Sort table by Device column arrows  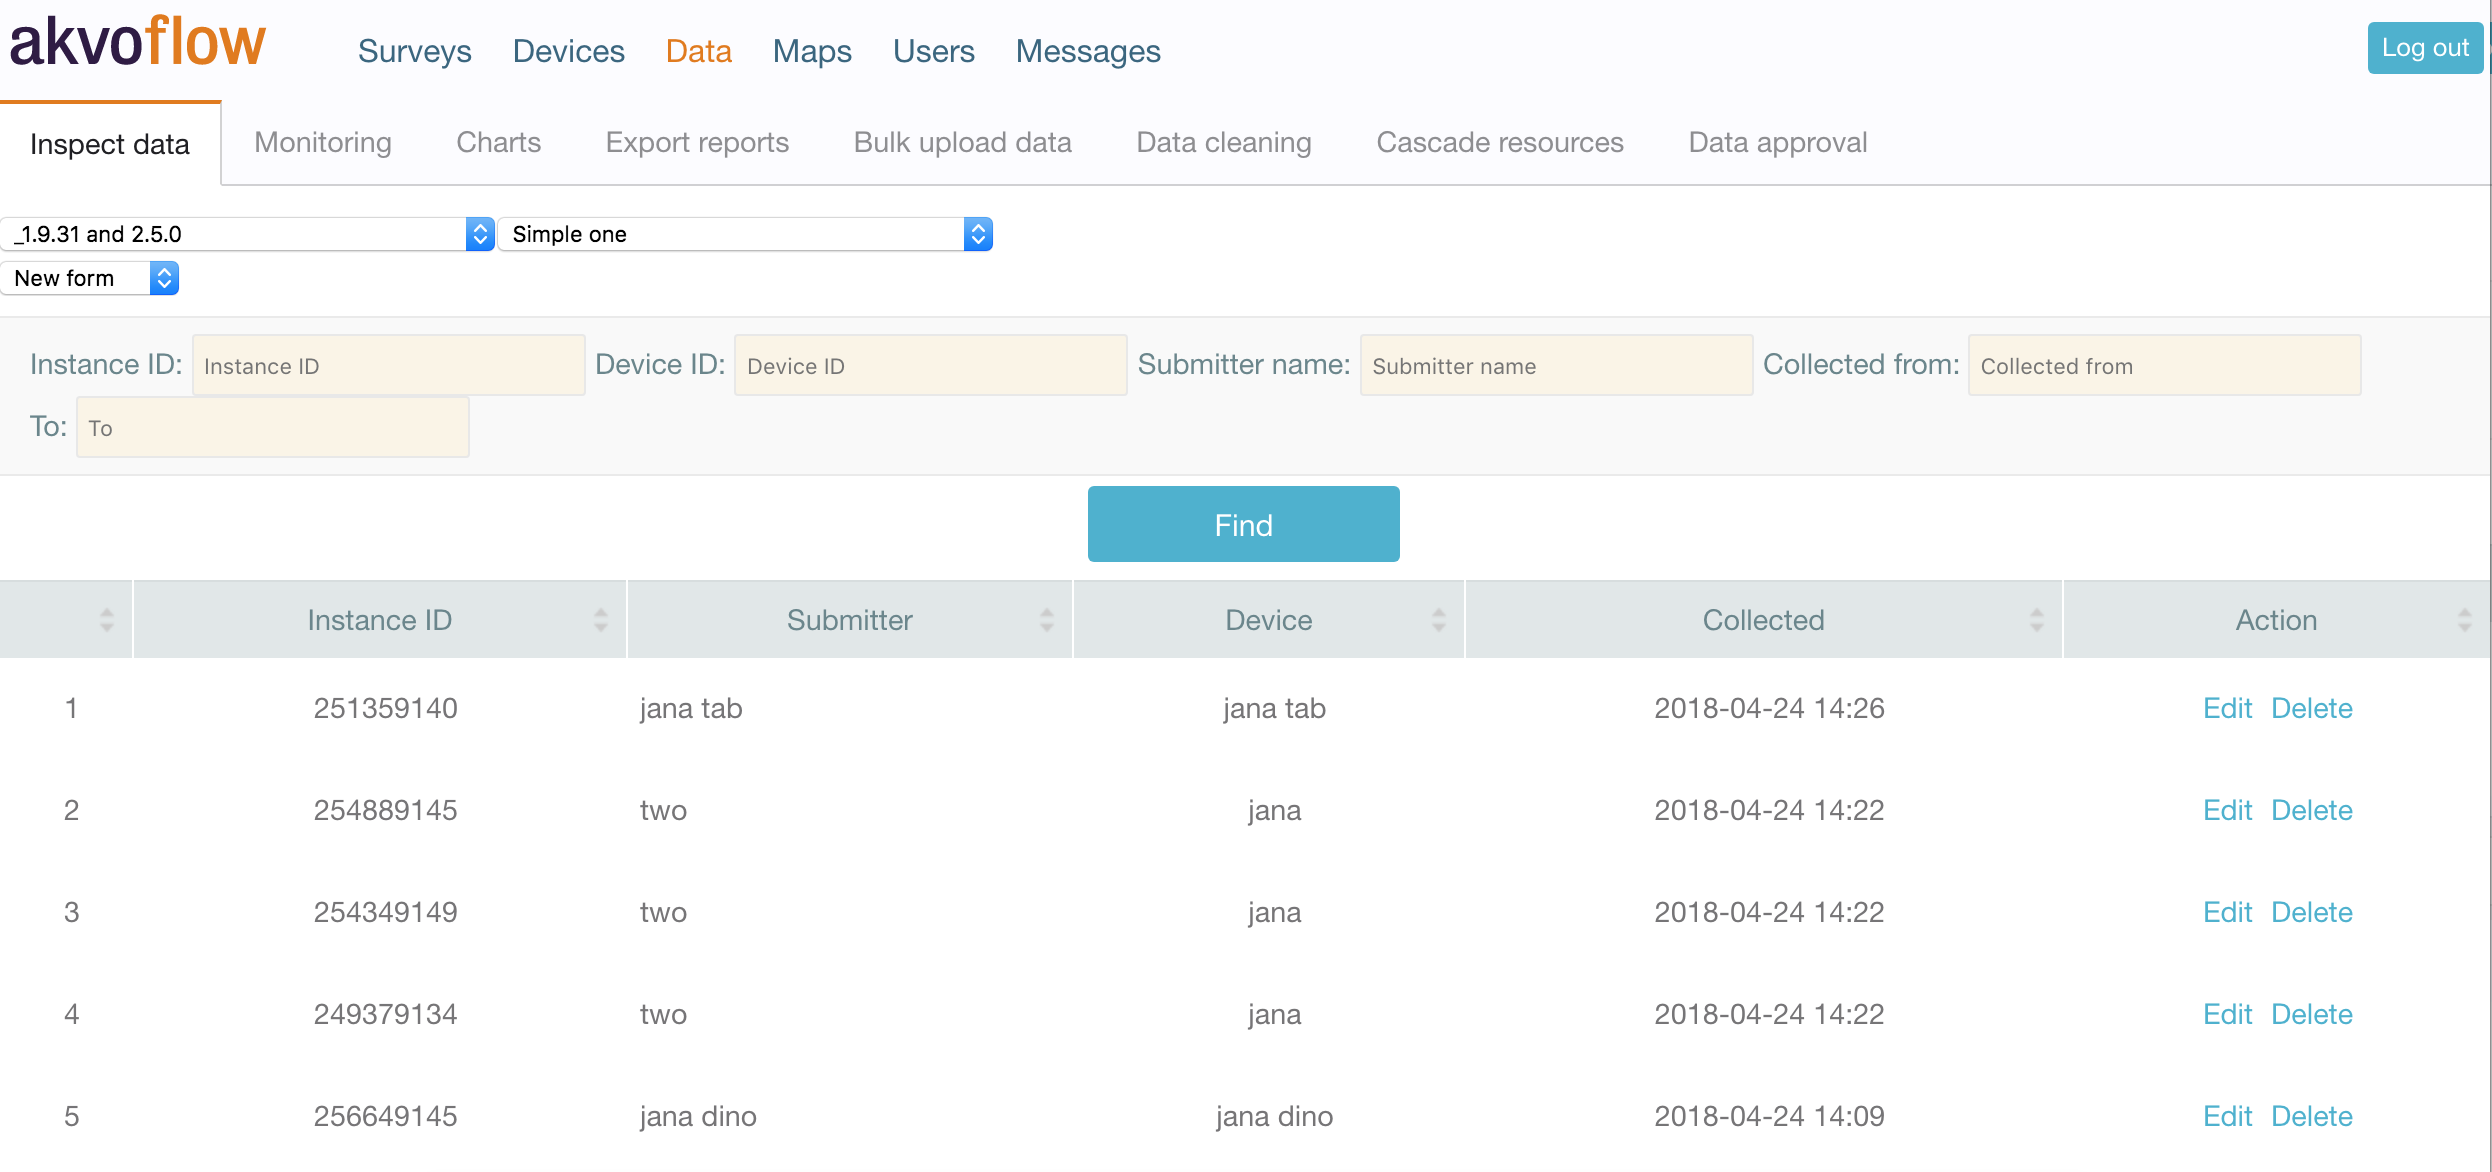coord(1438,620)
